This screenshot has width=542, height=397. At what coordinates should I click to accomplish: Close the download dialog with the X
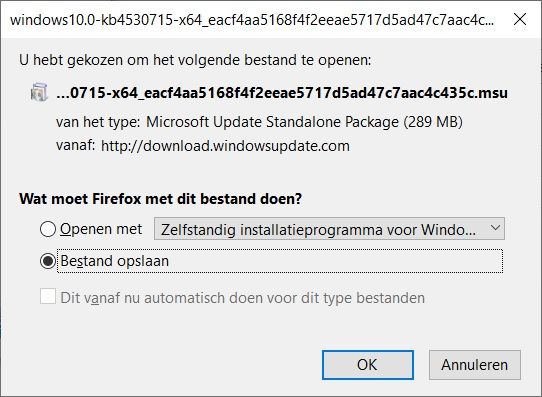pos(520,19)
